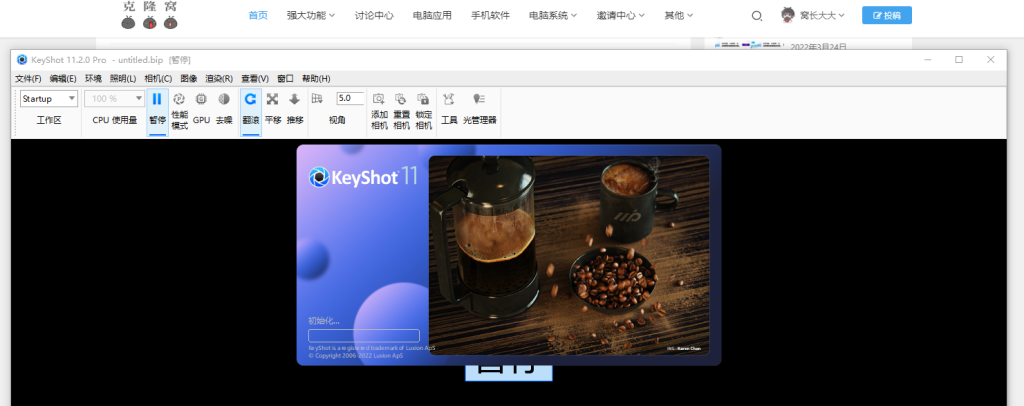Viewport: 1024px width, 406px height.
Task: Open the 文件(F) menu
Action: pyautogui.click(x=29, y=78)
